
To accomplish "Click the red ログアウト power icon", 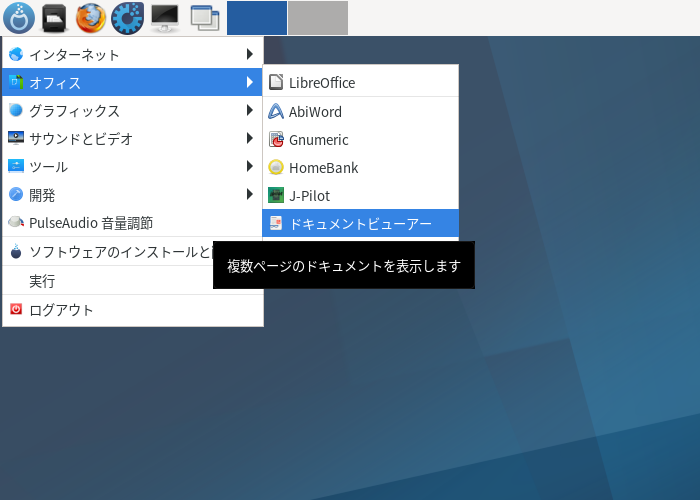I will [x=16, y=309].
